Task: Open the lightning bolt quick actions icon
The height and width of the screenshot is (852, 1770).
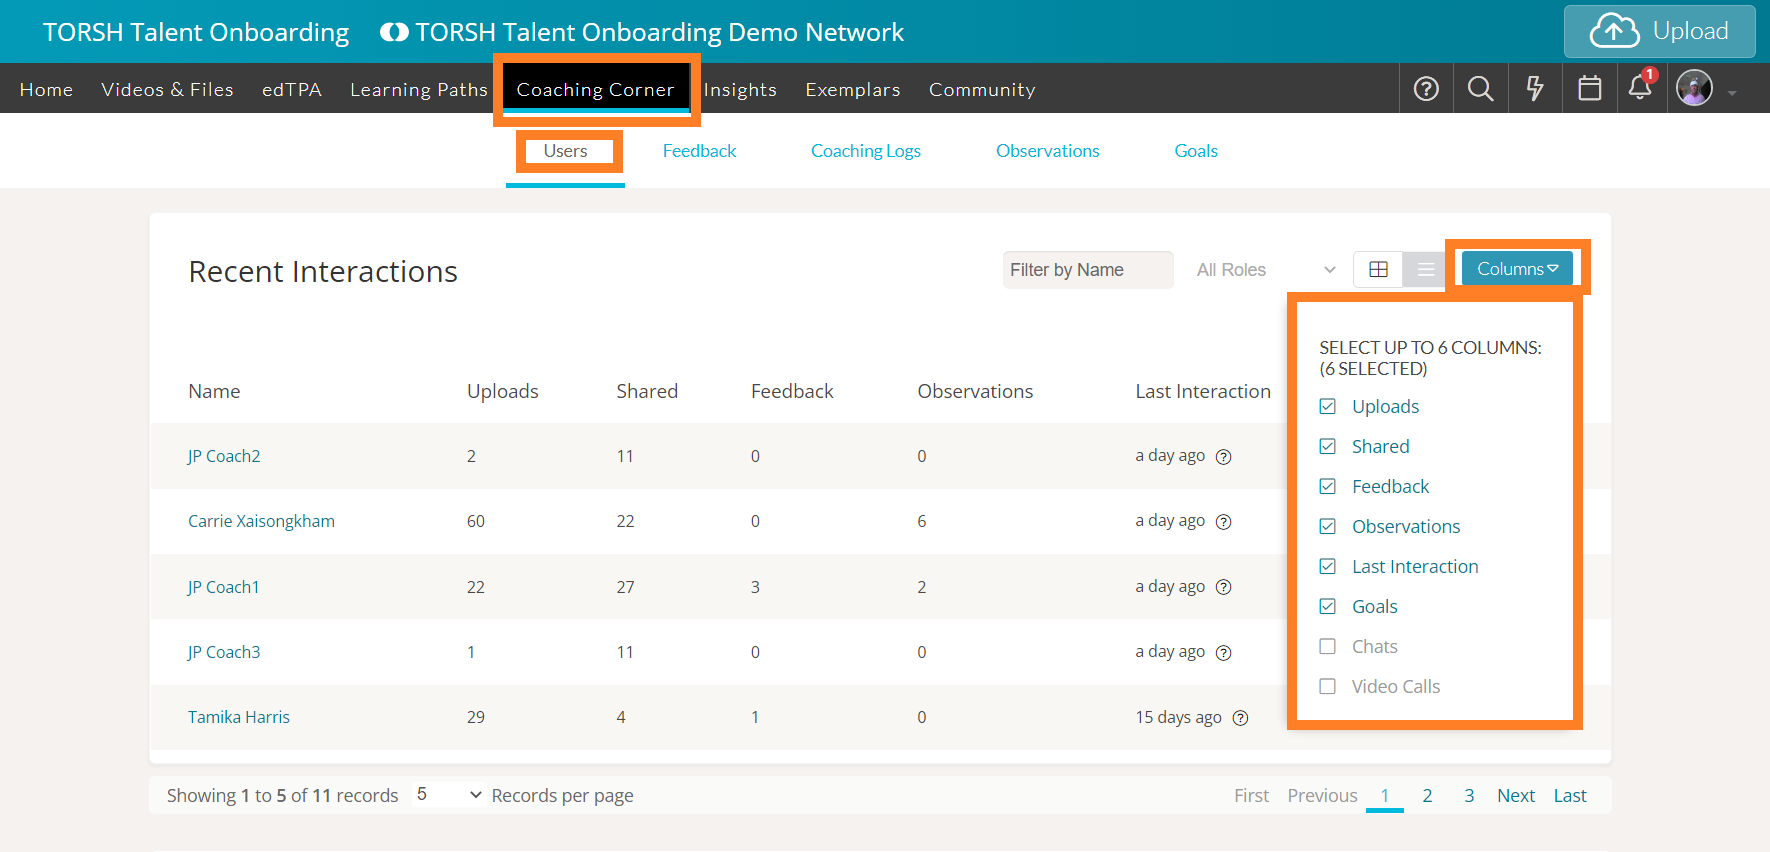Action: pos(1535,89)
